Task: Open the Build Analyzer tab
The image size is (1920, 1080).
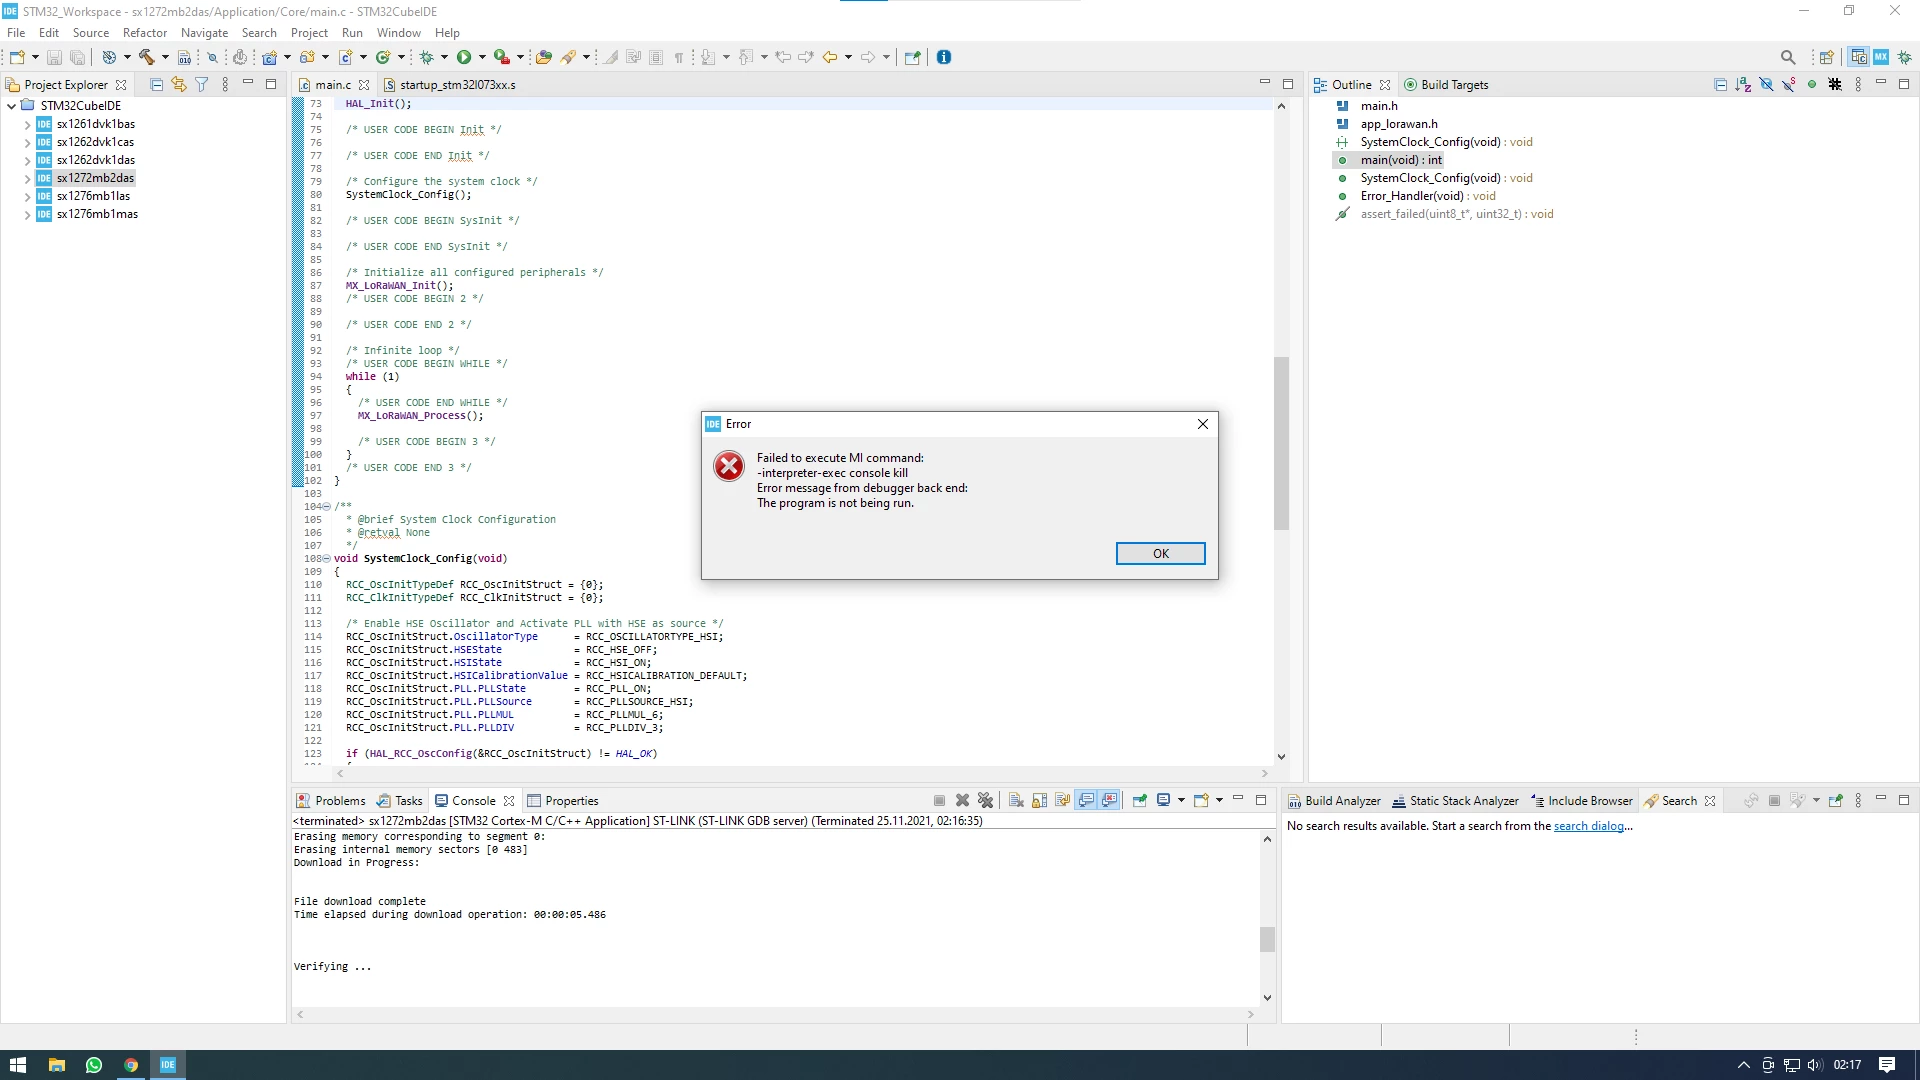Action: click(1334, 801)
